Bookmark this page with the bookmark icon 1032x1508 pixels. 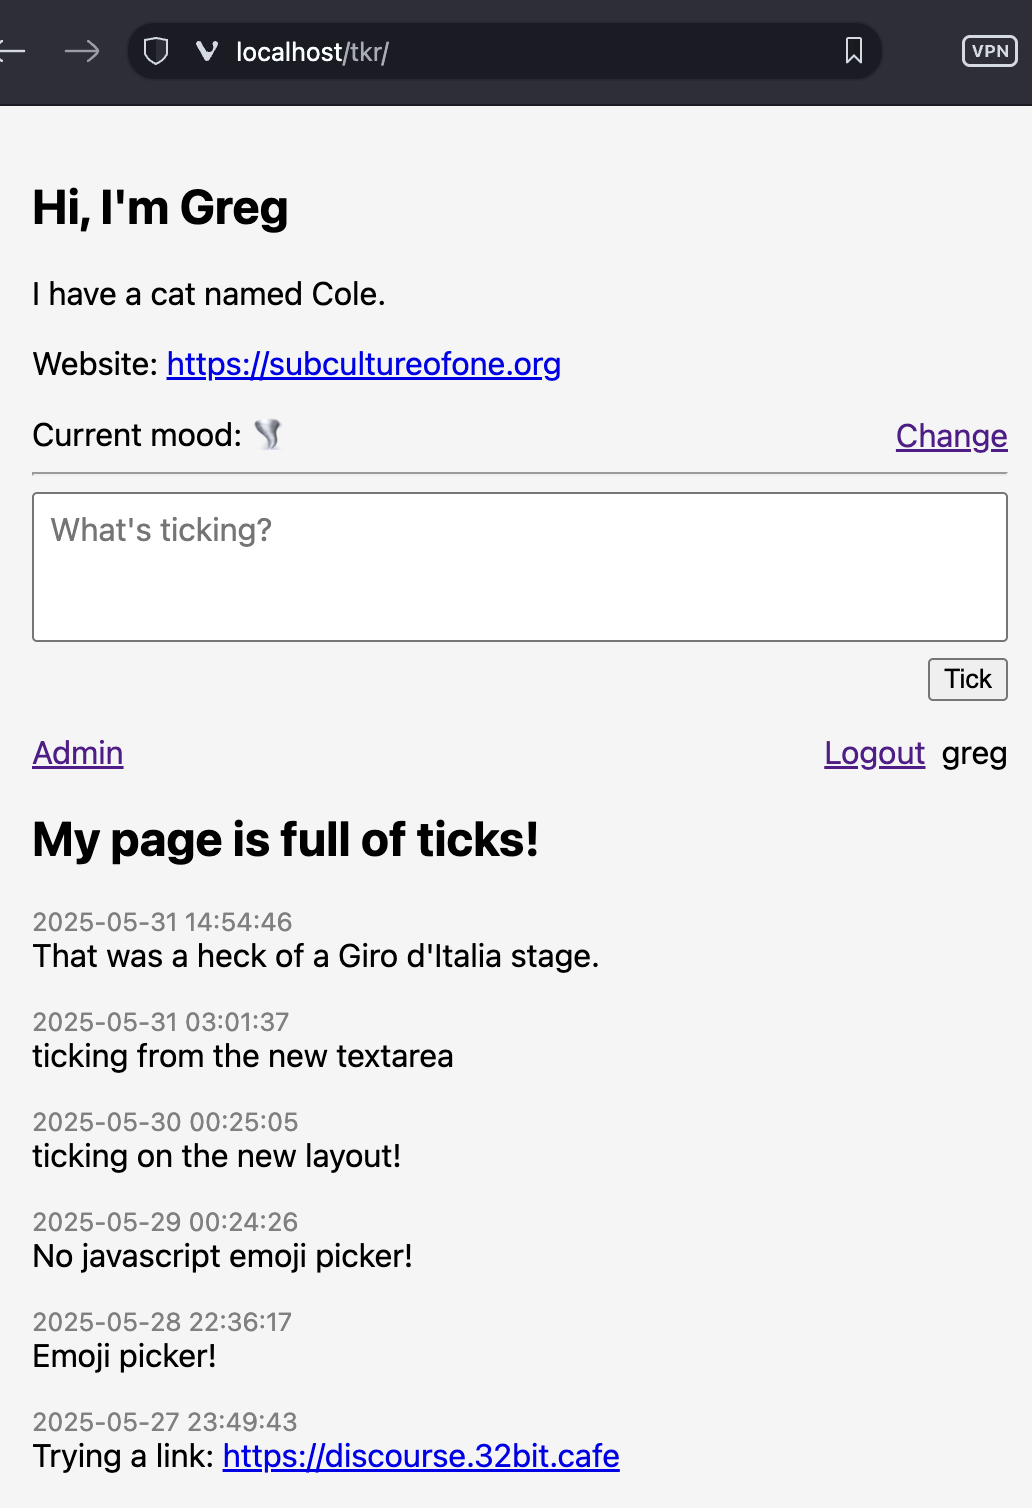click(x=854, y=51)
